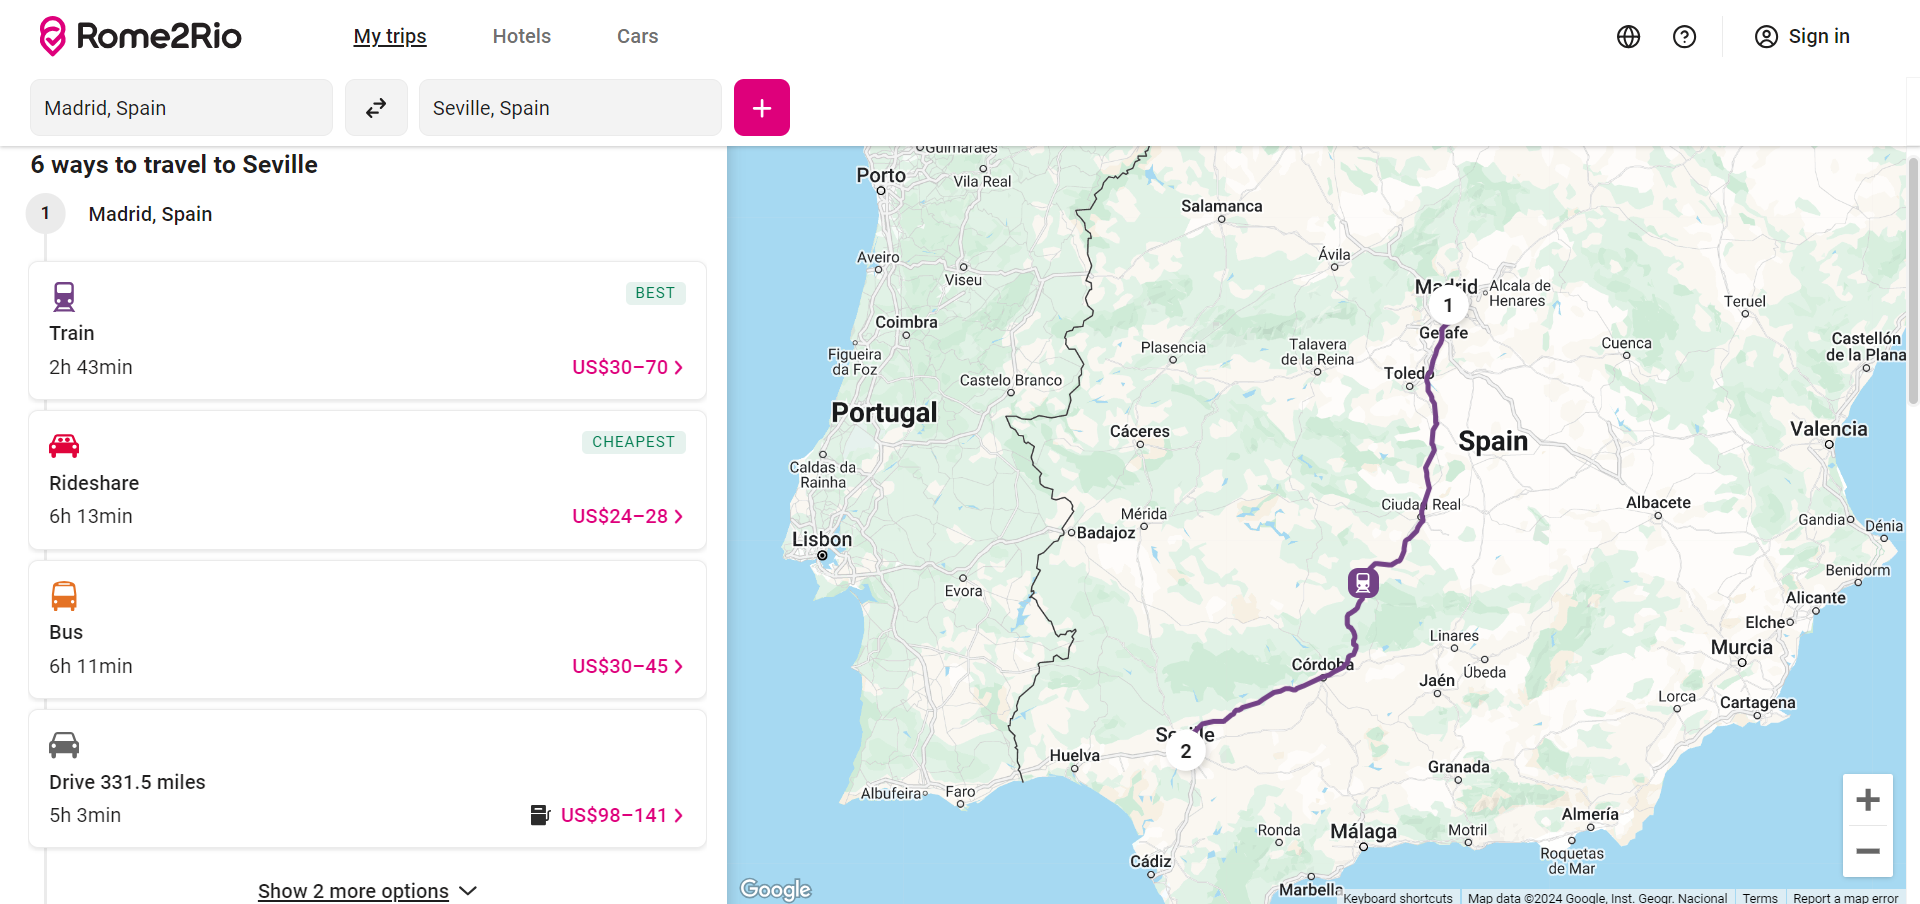Screen dimensions: 1920x904
Task: Click the Rome2Rio logo
Action: (x=140, y=36)
